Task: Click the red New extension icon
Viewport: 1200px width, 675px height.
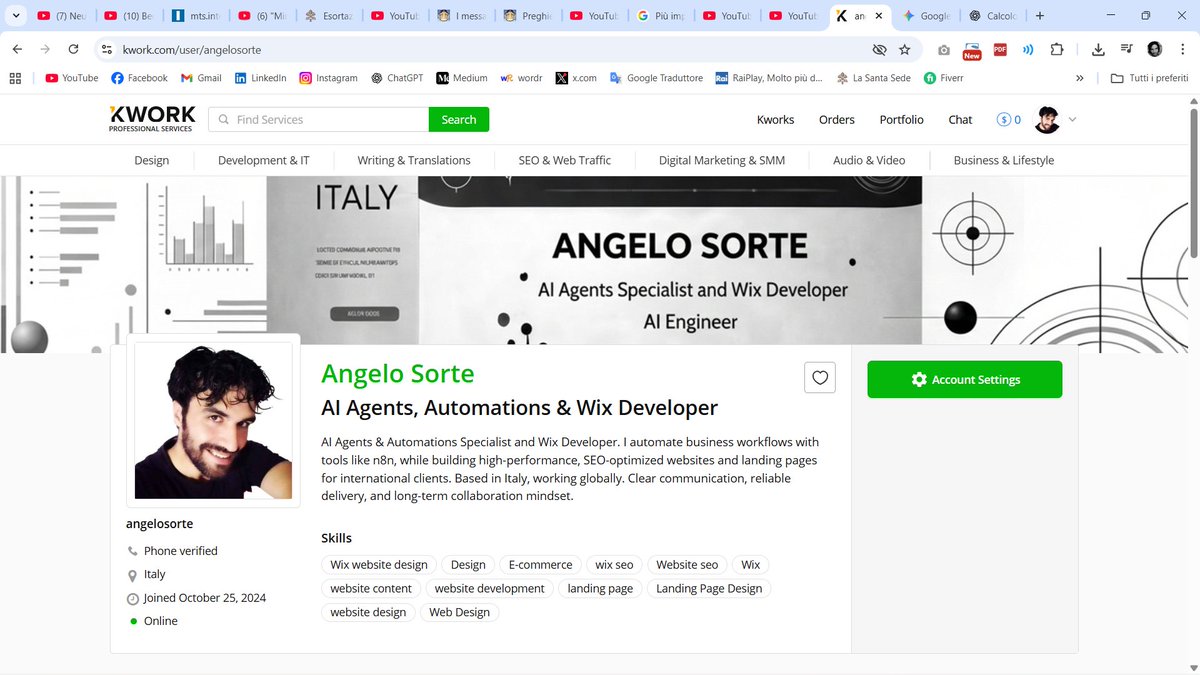Action: click(972, 50)
